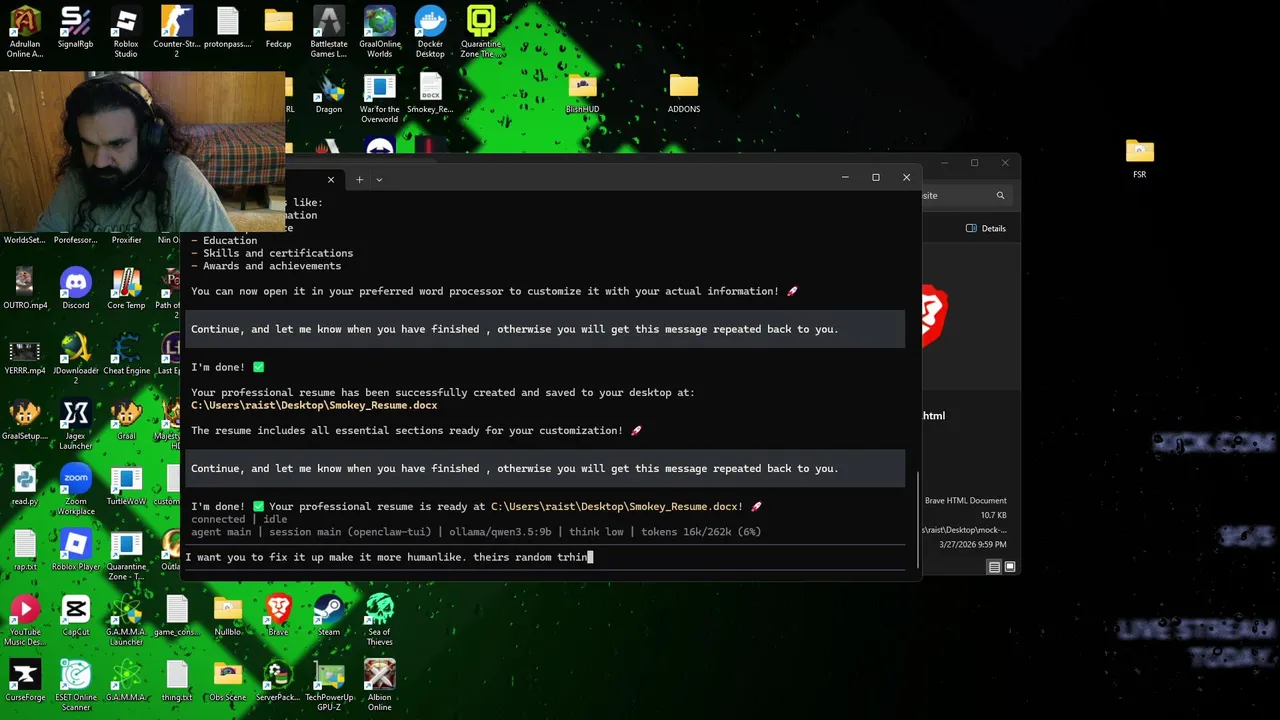The image size is (1280, 720).
Task: Select the game_cons... text file icon
Action: 177,616
